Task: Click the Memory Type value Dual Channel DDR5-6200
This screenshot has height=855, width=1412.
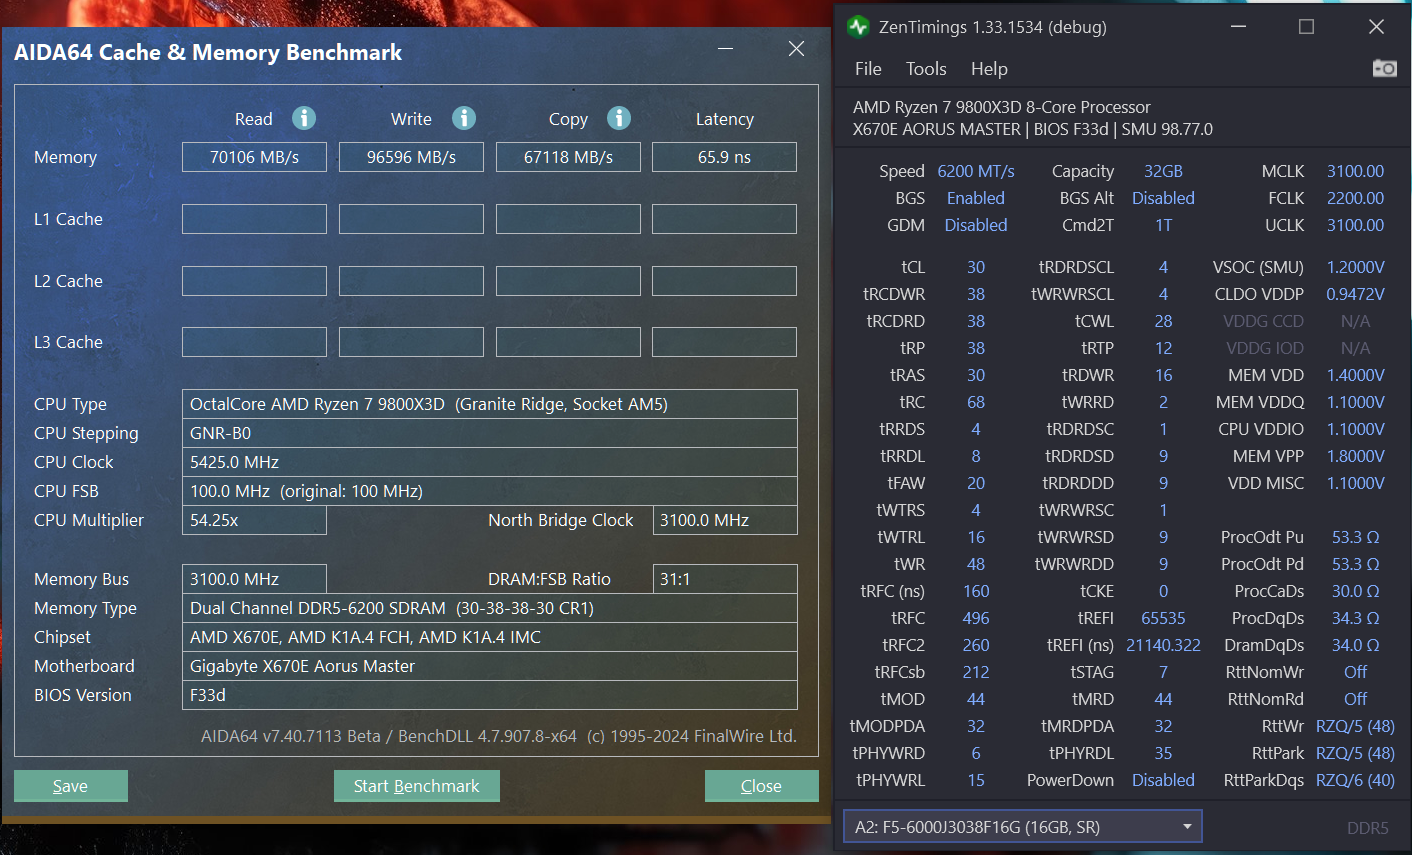Action: [x=490, y=608]
